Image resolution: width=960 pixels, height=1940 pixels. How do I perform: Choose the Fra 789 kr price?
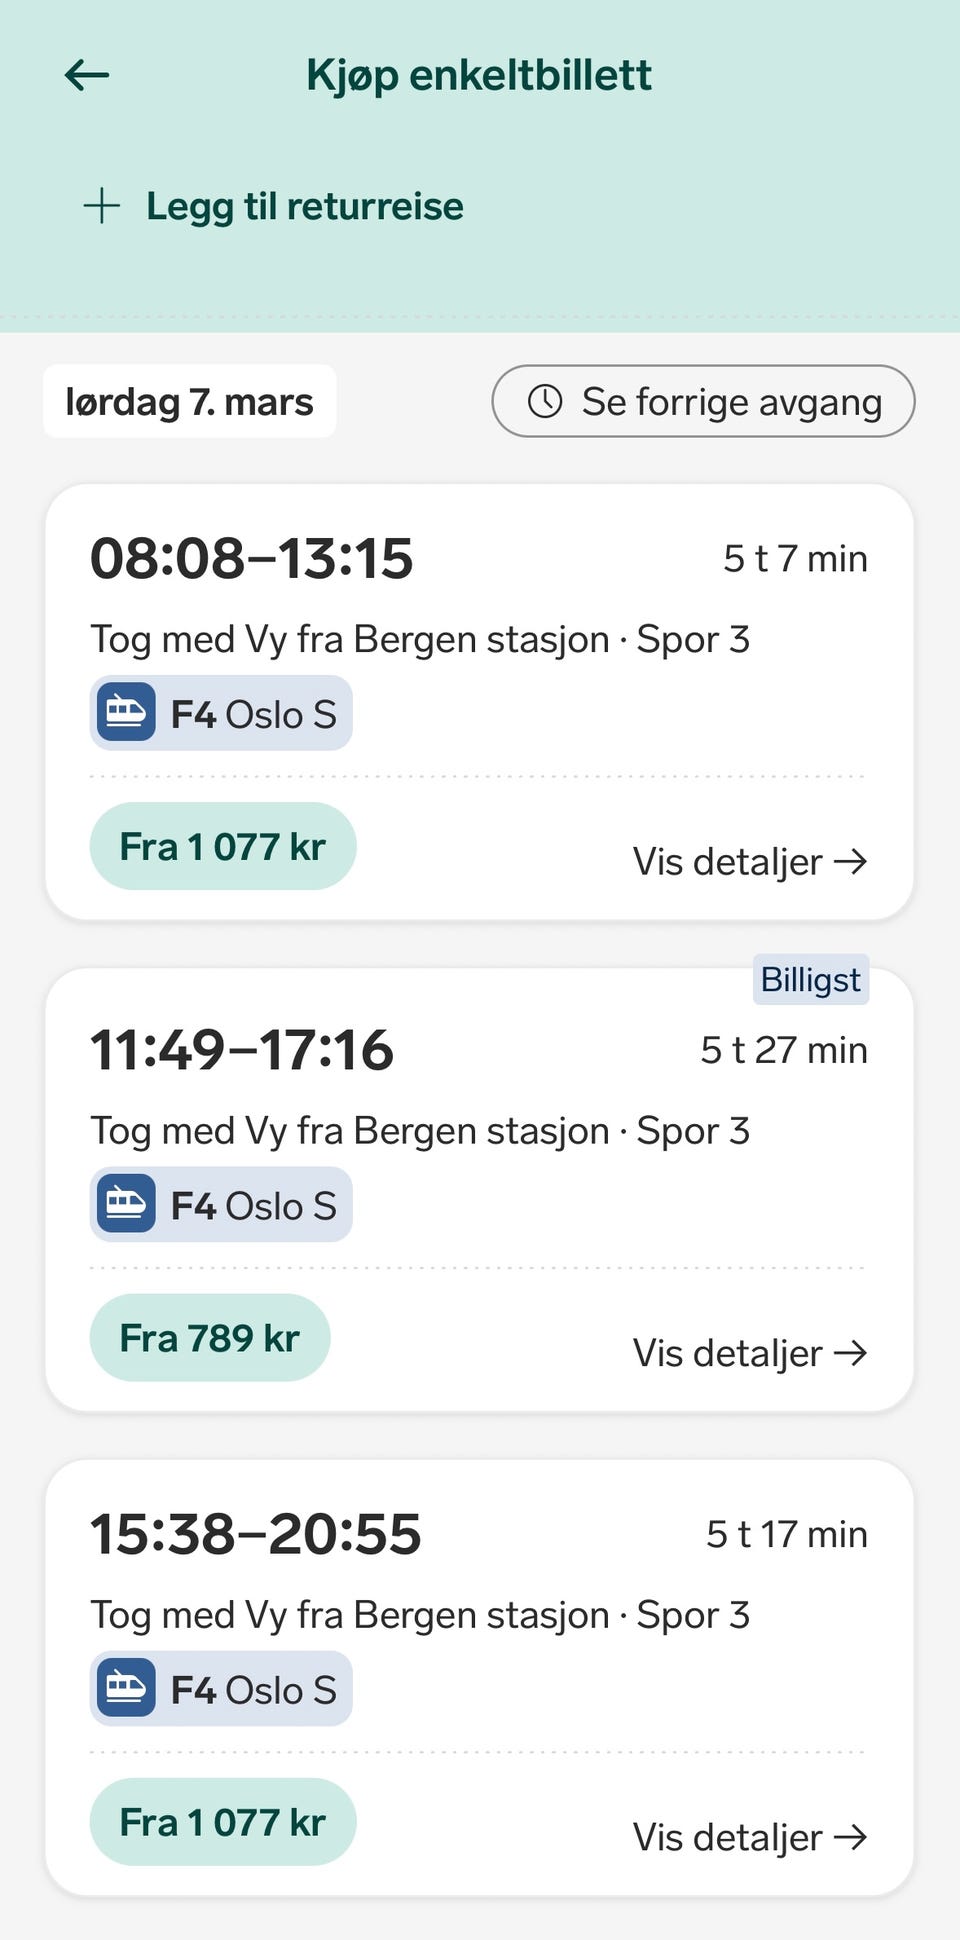pyautogui.click(x=210, y=1338)
